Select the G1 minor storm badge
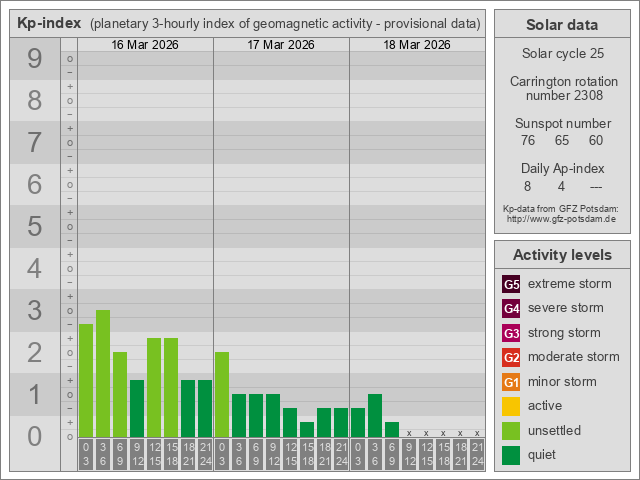The height and width of the screenshot is (480, 640). (511, 382)
